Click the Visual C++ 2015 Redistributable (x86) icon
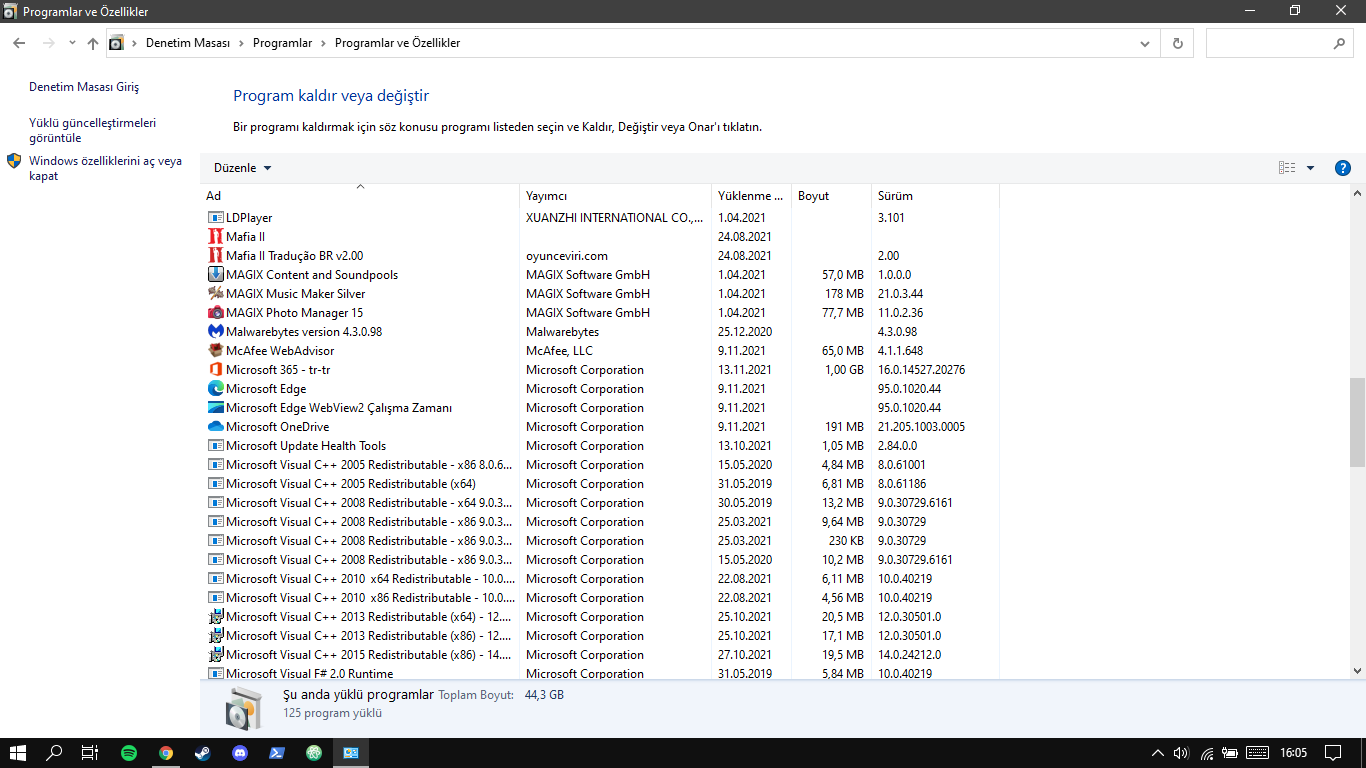This screenshot has height=768, width=1366. (215, 654)
